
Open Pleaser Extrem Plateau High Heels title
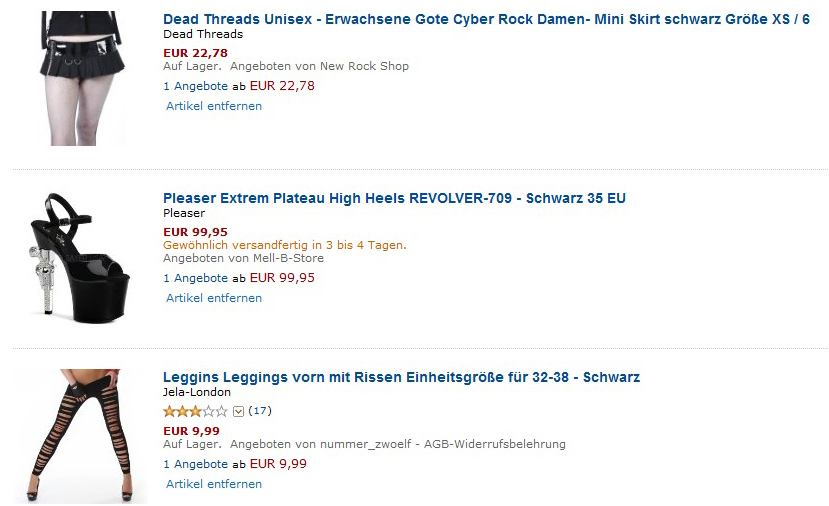(x=394, y=198)
